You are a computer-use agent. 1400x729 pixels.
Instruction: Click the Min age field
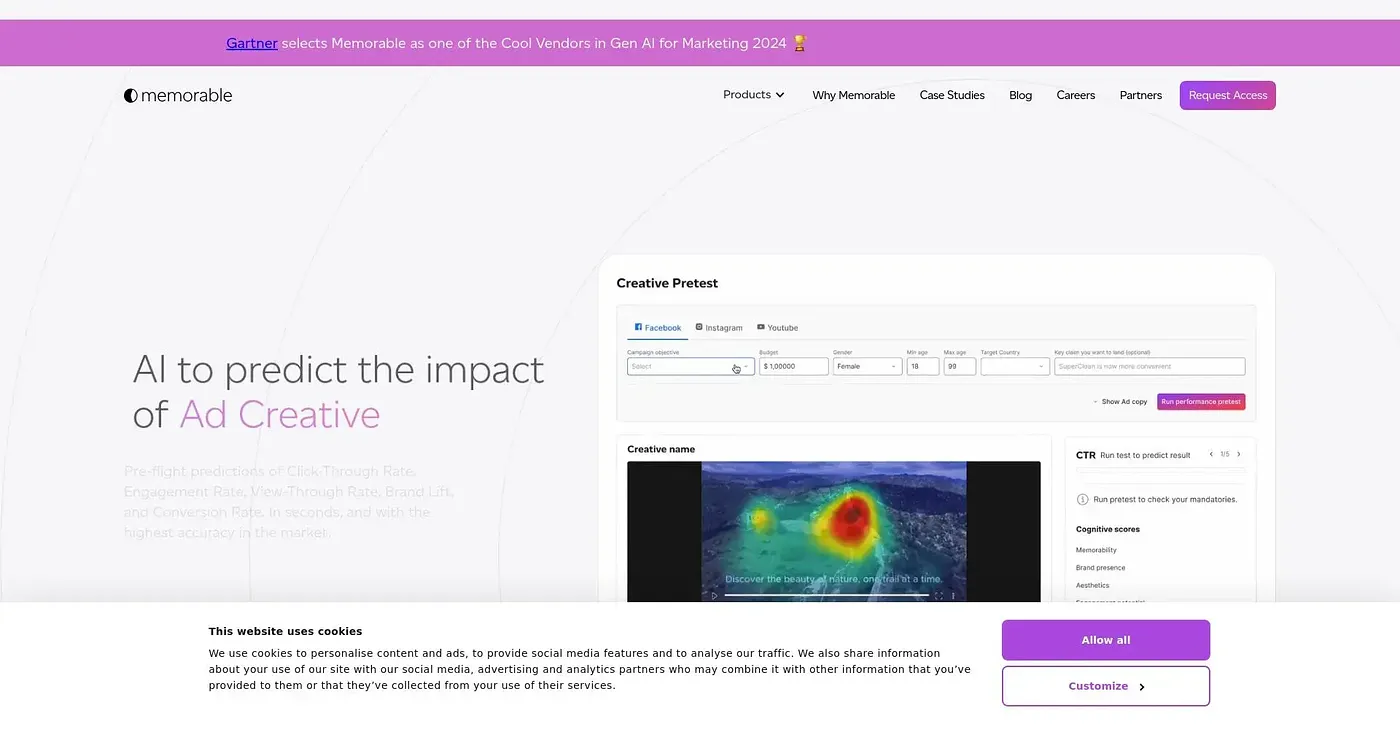[x=923, y=367]
